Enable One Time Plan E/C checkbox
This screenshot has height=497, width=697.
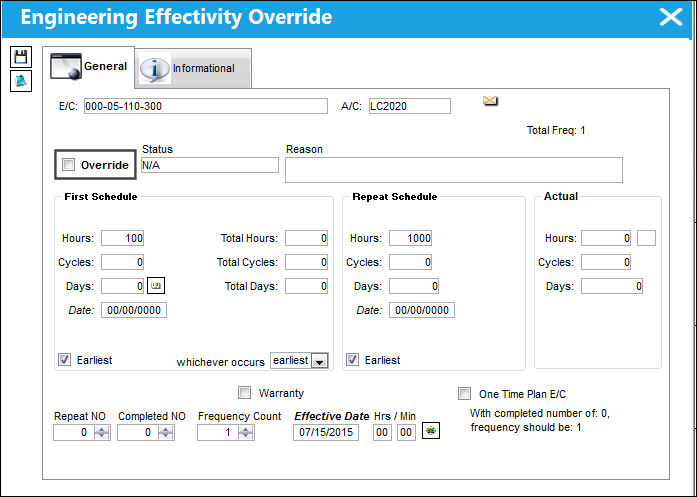click(x=465, y=393)
